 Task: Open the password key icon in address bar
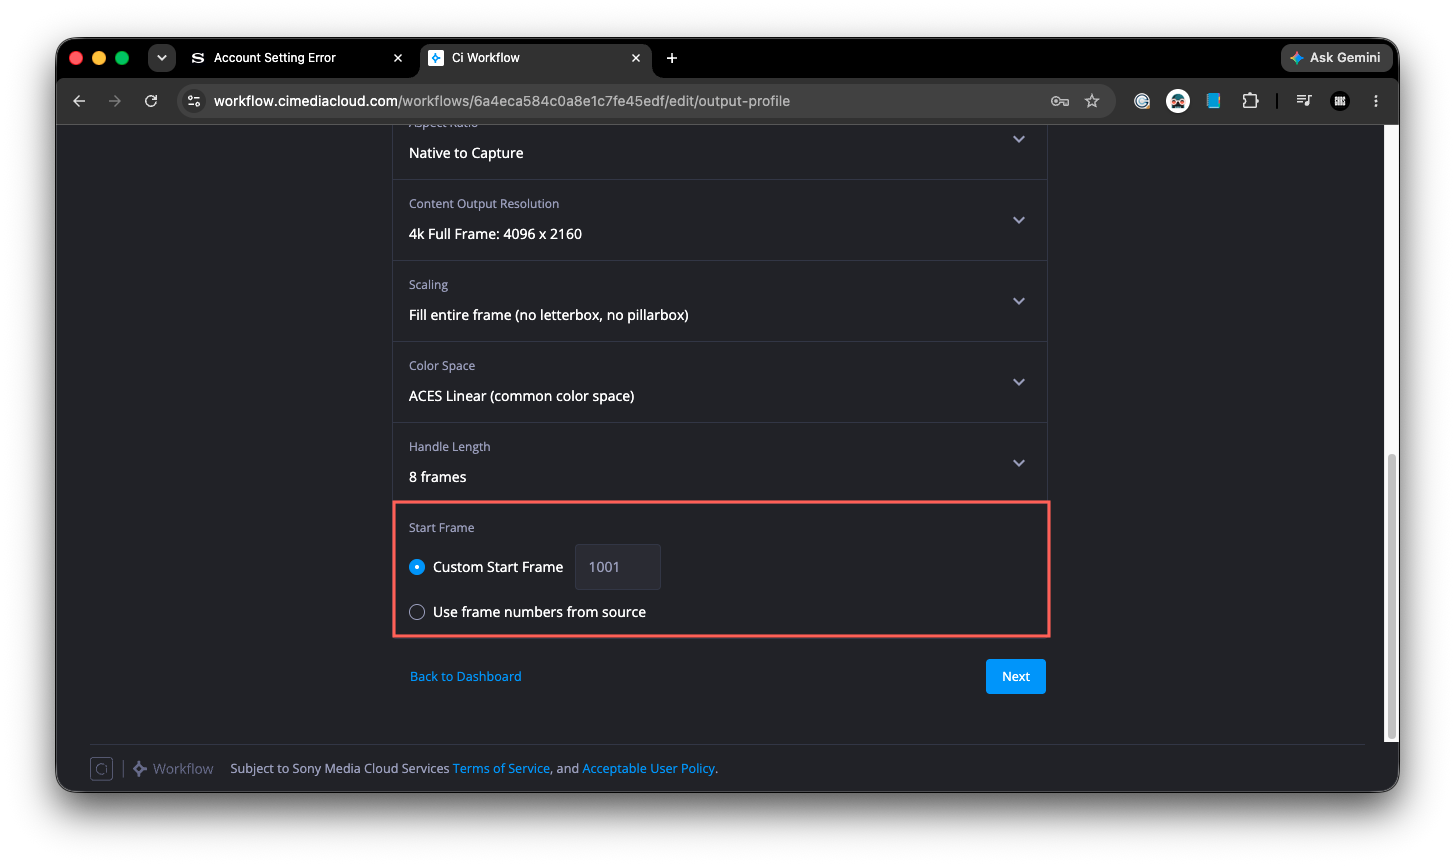click(1060, 101)
